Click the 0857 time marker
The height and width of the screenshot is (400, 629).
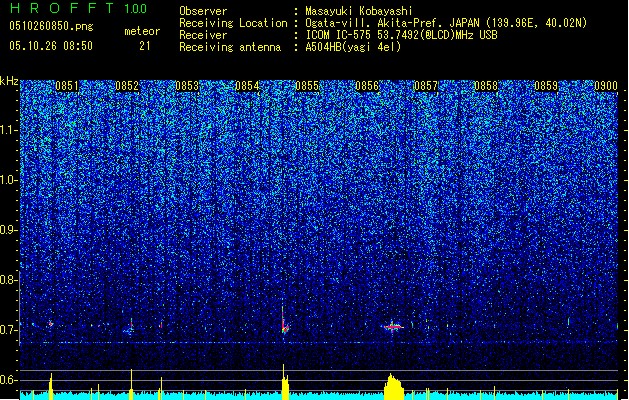[x=426, y=86]
